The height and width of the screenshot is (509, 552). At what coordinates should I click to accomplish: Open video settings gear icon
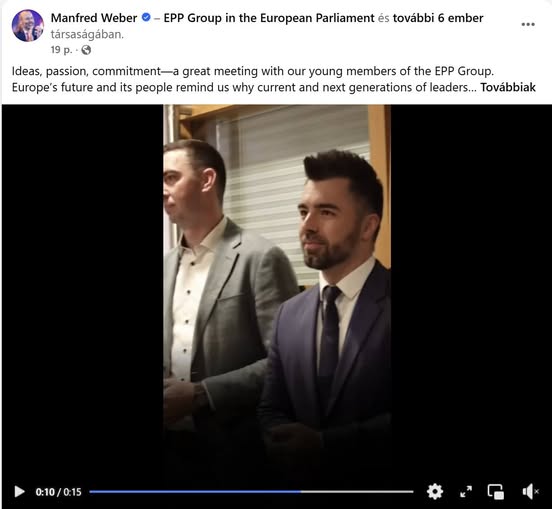pyautogui.click(x=435, y=491)
